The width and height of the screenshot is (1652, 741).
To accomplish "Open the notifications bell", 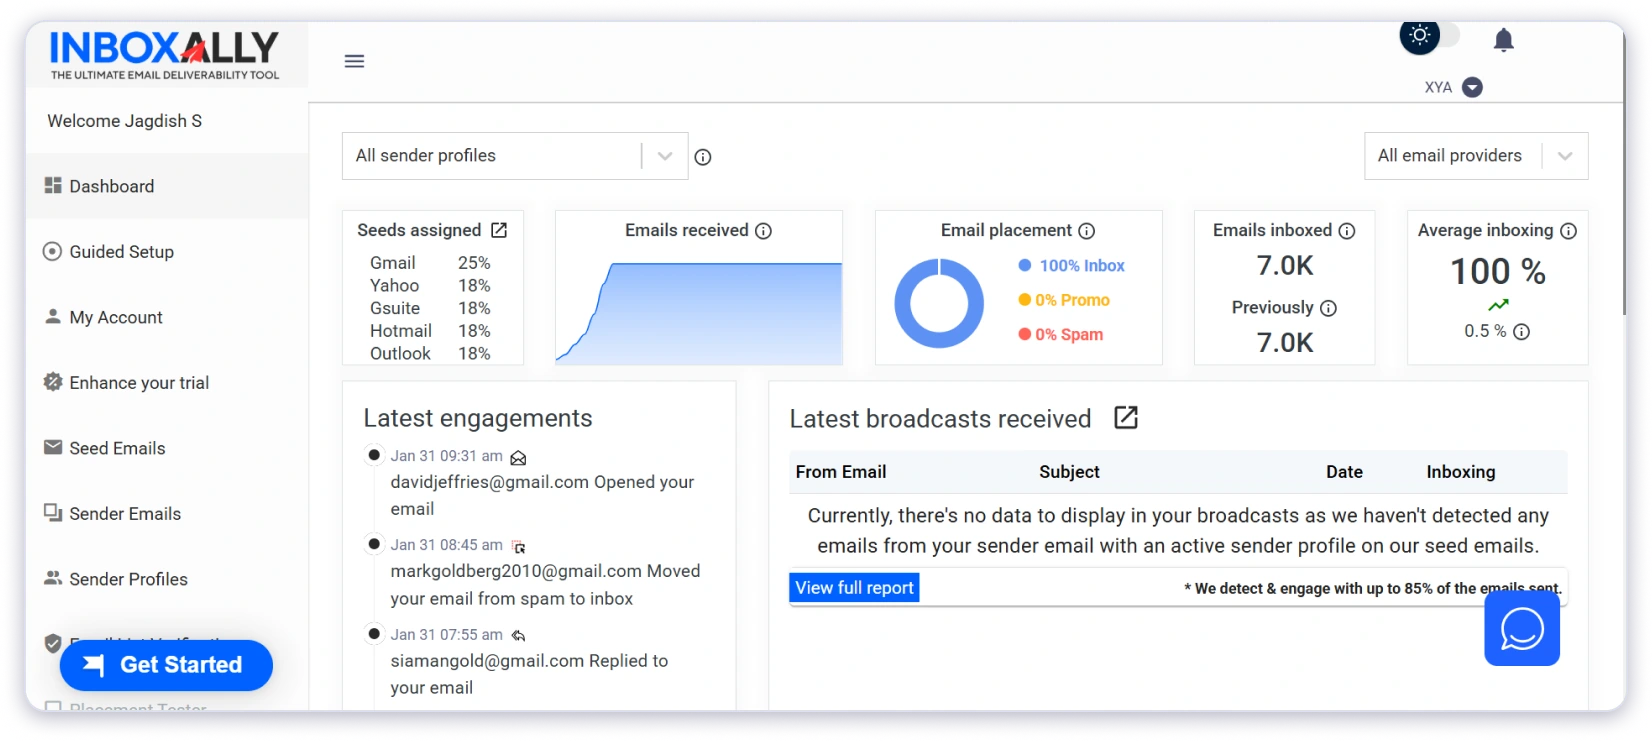I will 1503,40.
